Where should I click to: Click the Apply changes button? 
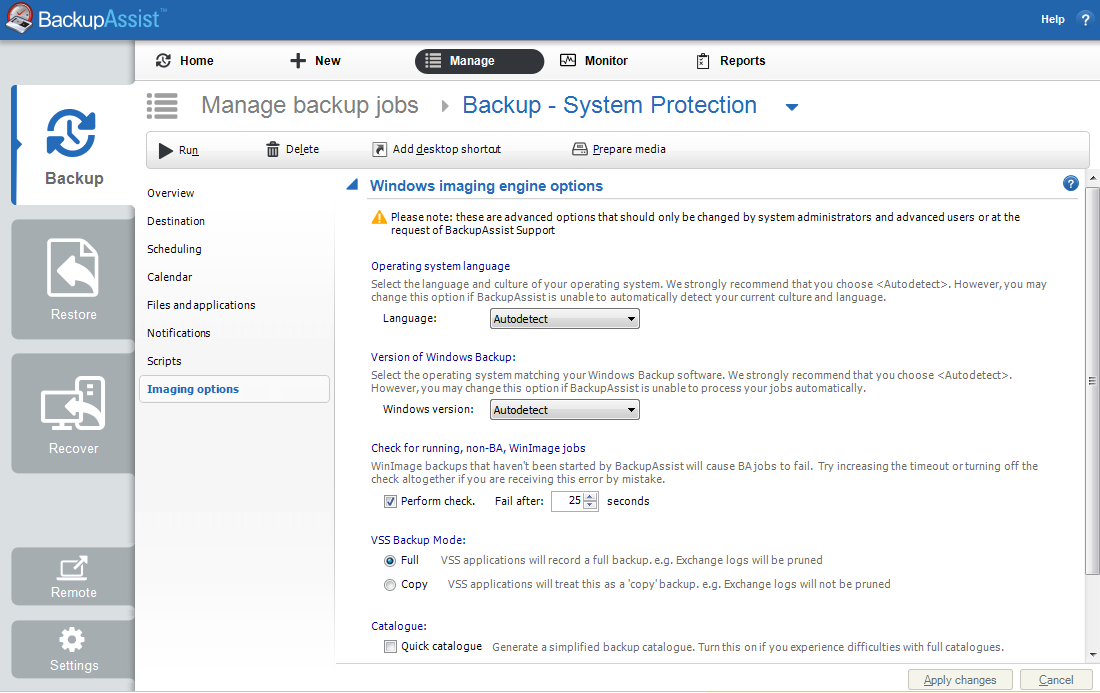[960, 680]
